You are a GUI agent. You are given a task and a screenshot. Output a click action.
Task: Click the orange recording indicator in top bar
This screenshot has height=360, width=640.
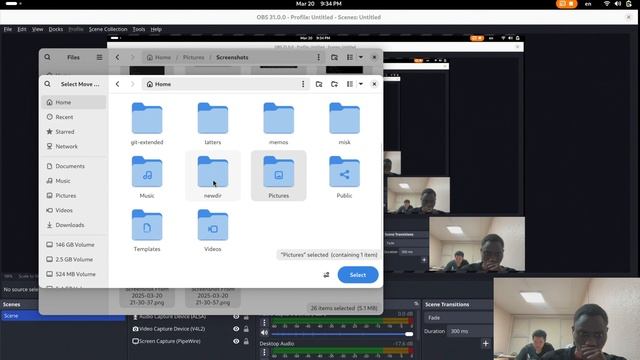click(x=567, y=4)
